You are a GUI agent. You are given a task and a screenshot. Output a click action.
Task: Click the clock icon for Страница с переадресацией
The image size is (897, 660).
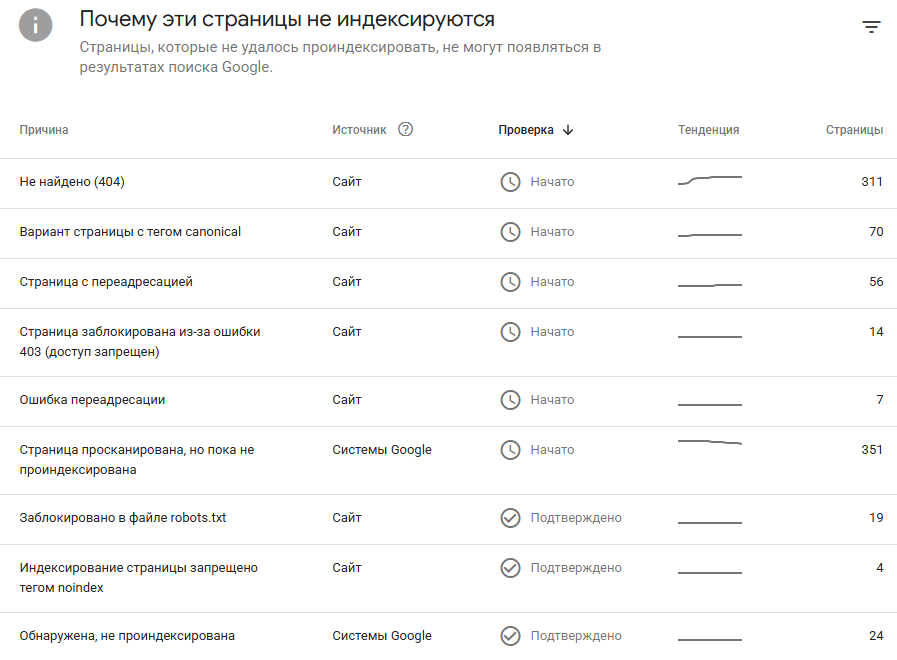(510, 282)
